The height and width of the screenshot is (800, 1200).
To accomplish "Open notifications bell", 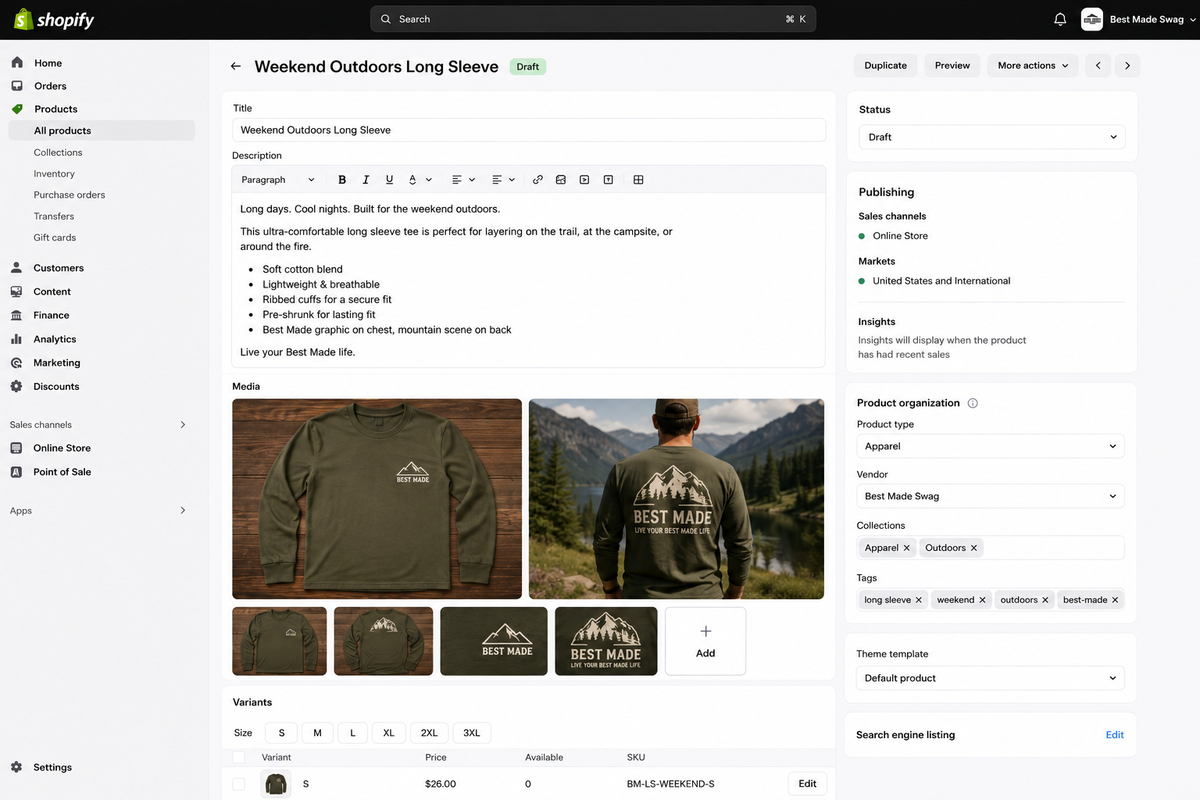I will (x=1060, y=19).
